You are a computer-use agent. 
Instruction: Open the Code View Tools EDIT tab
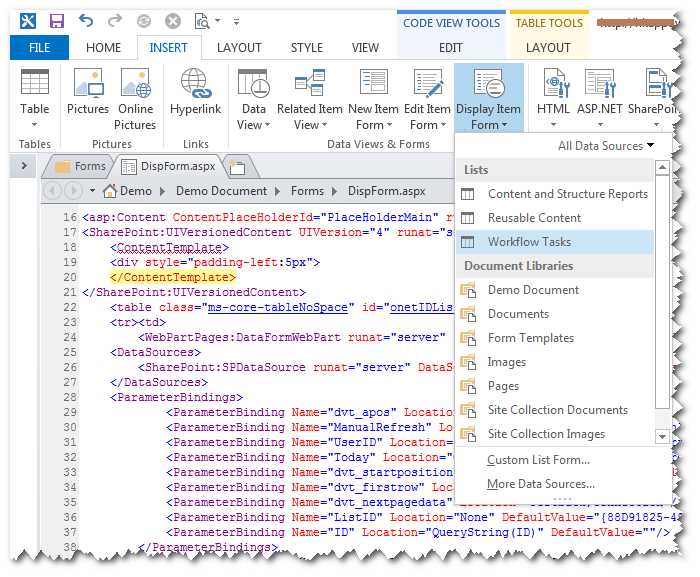450,47
